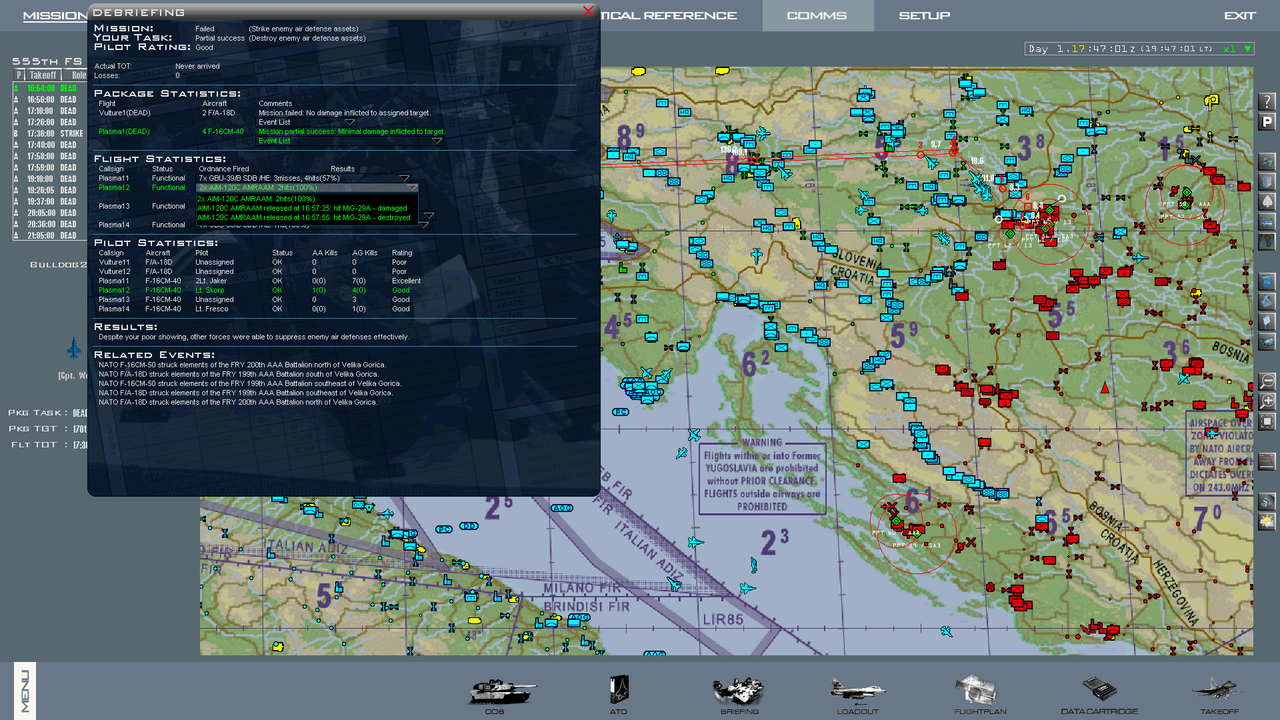Select Vulture1(DEAD) in Package Statistics
This screenshot has width=1280, height=720.
[125, 113]
